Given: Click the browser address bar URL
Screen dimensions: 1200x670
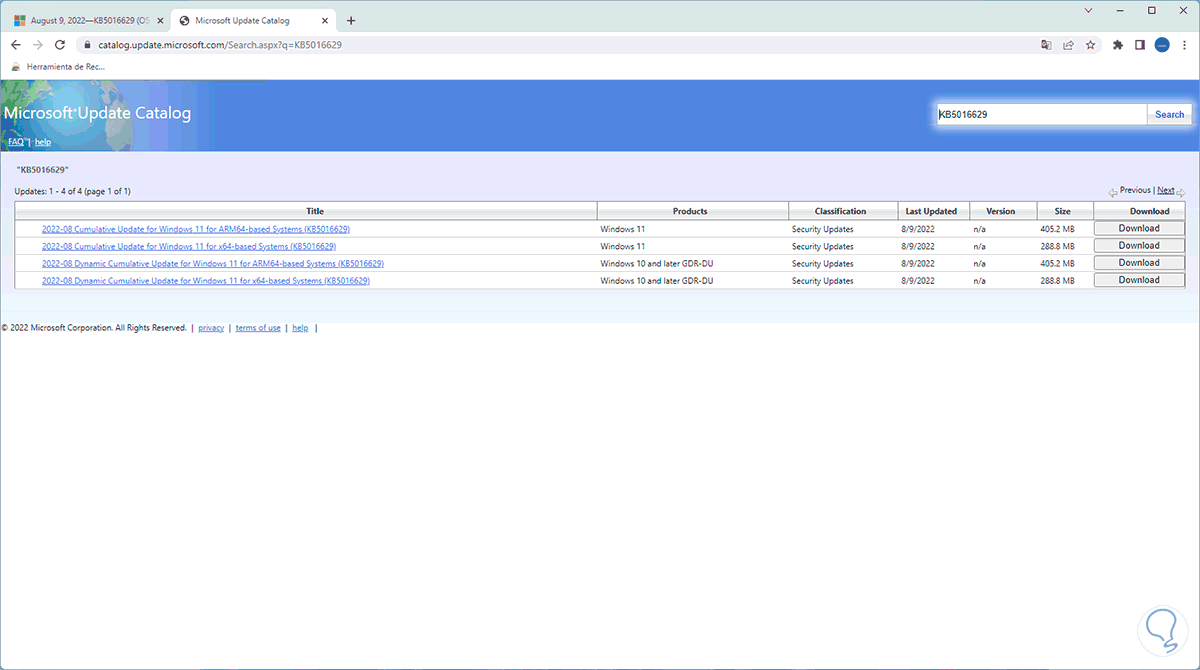Looking at the screenshot, I should click(x=222, y=45).
